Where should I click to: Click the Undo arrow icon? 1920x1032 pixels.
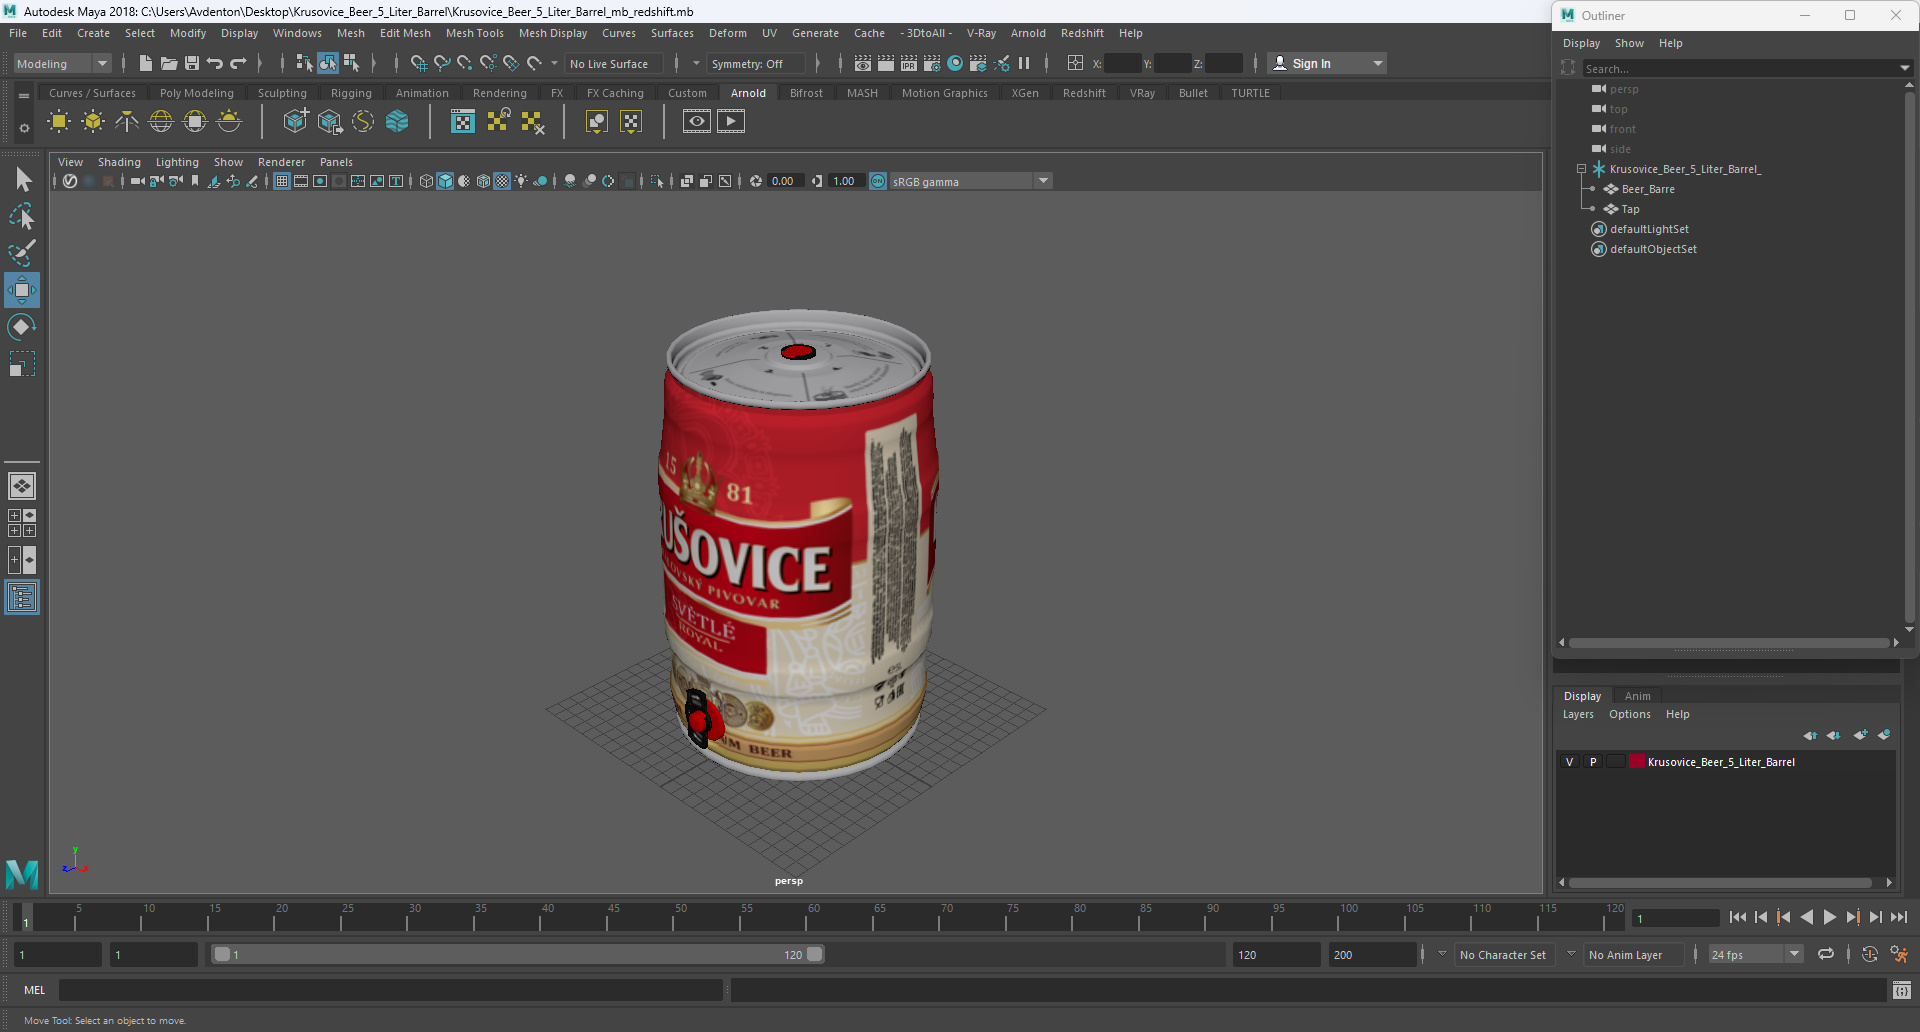(x=214, y=63)
